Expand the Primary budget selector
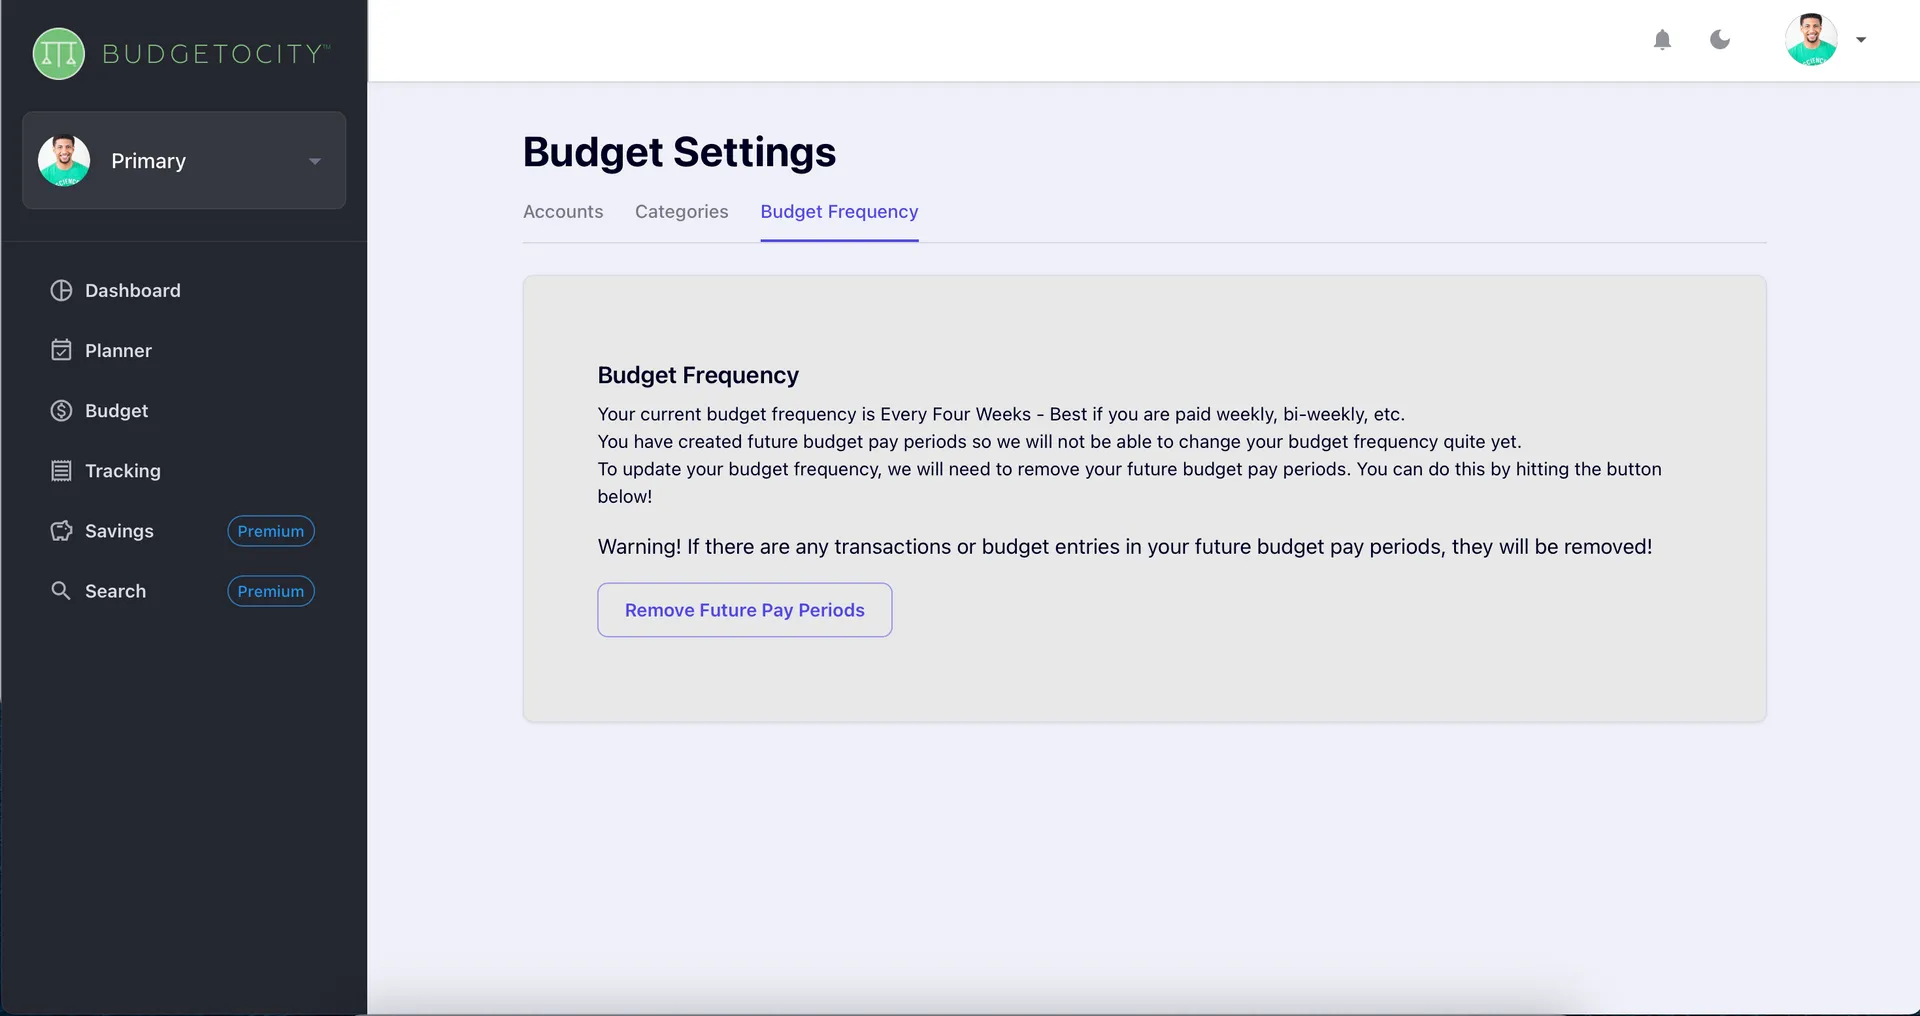The height and width of the screenshot is (1016, 1920). coord(183,160)
